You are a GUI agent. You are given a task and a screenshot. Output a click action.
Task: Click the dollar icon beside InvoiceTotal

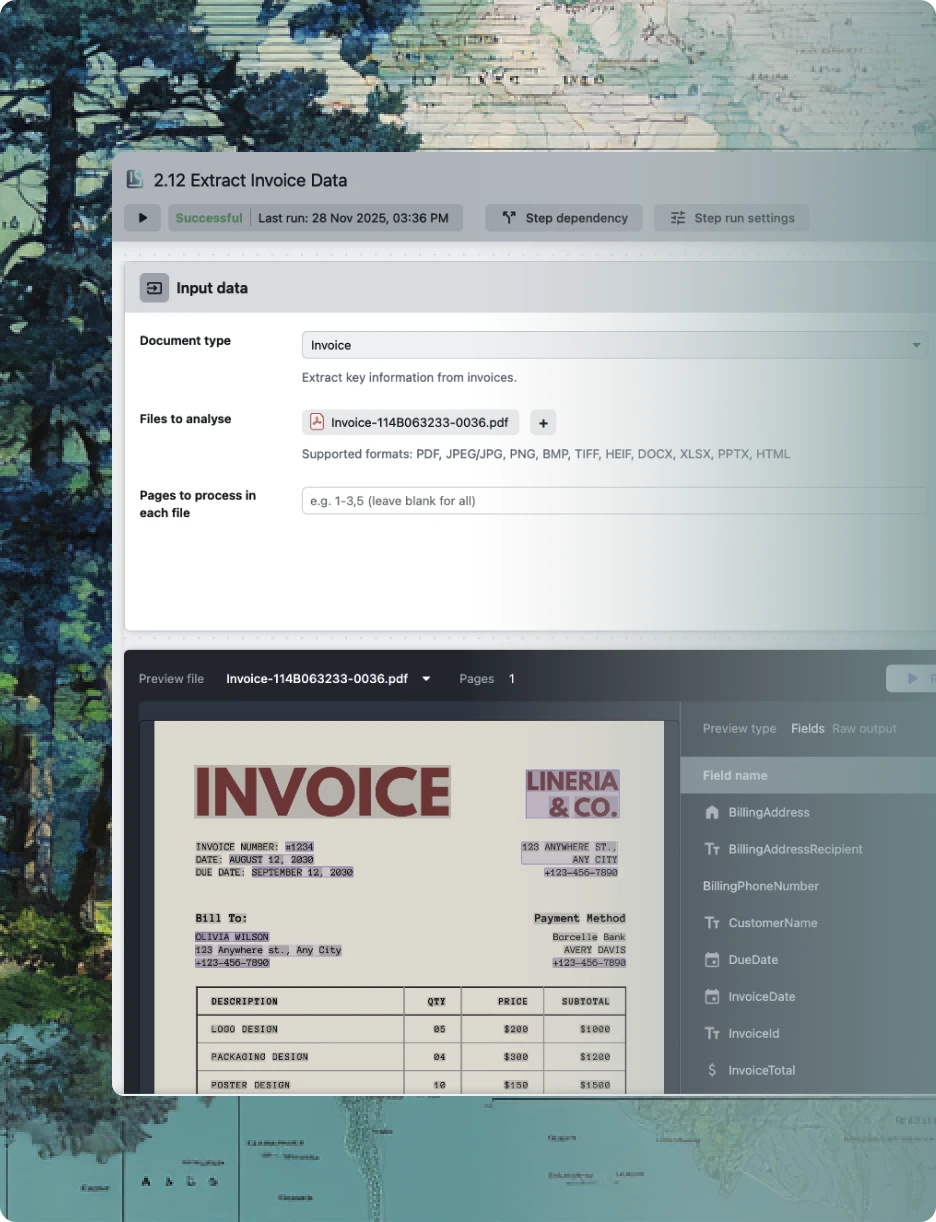click(710, 1070)
